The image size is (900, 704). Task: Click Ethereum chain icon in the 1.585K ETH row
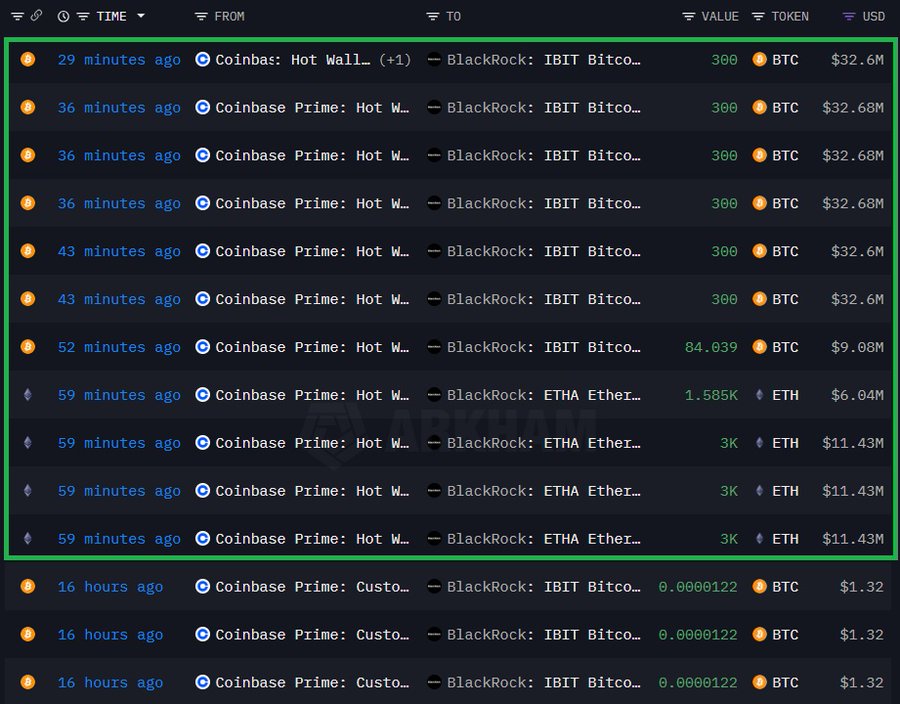[x=28, y=395]
